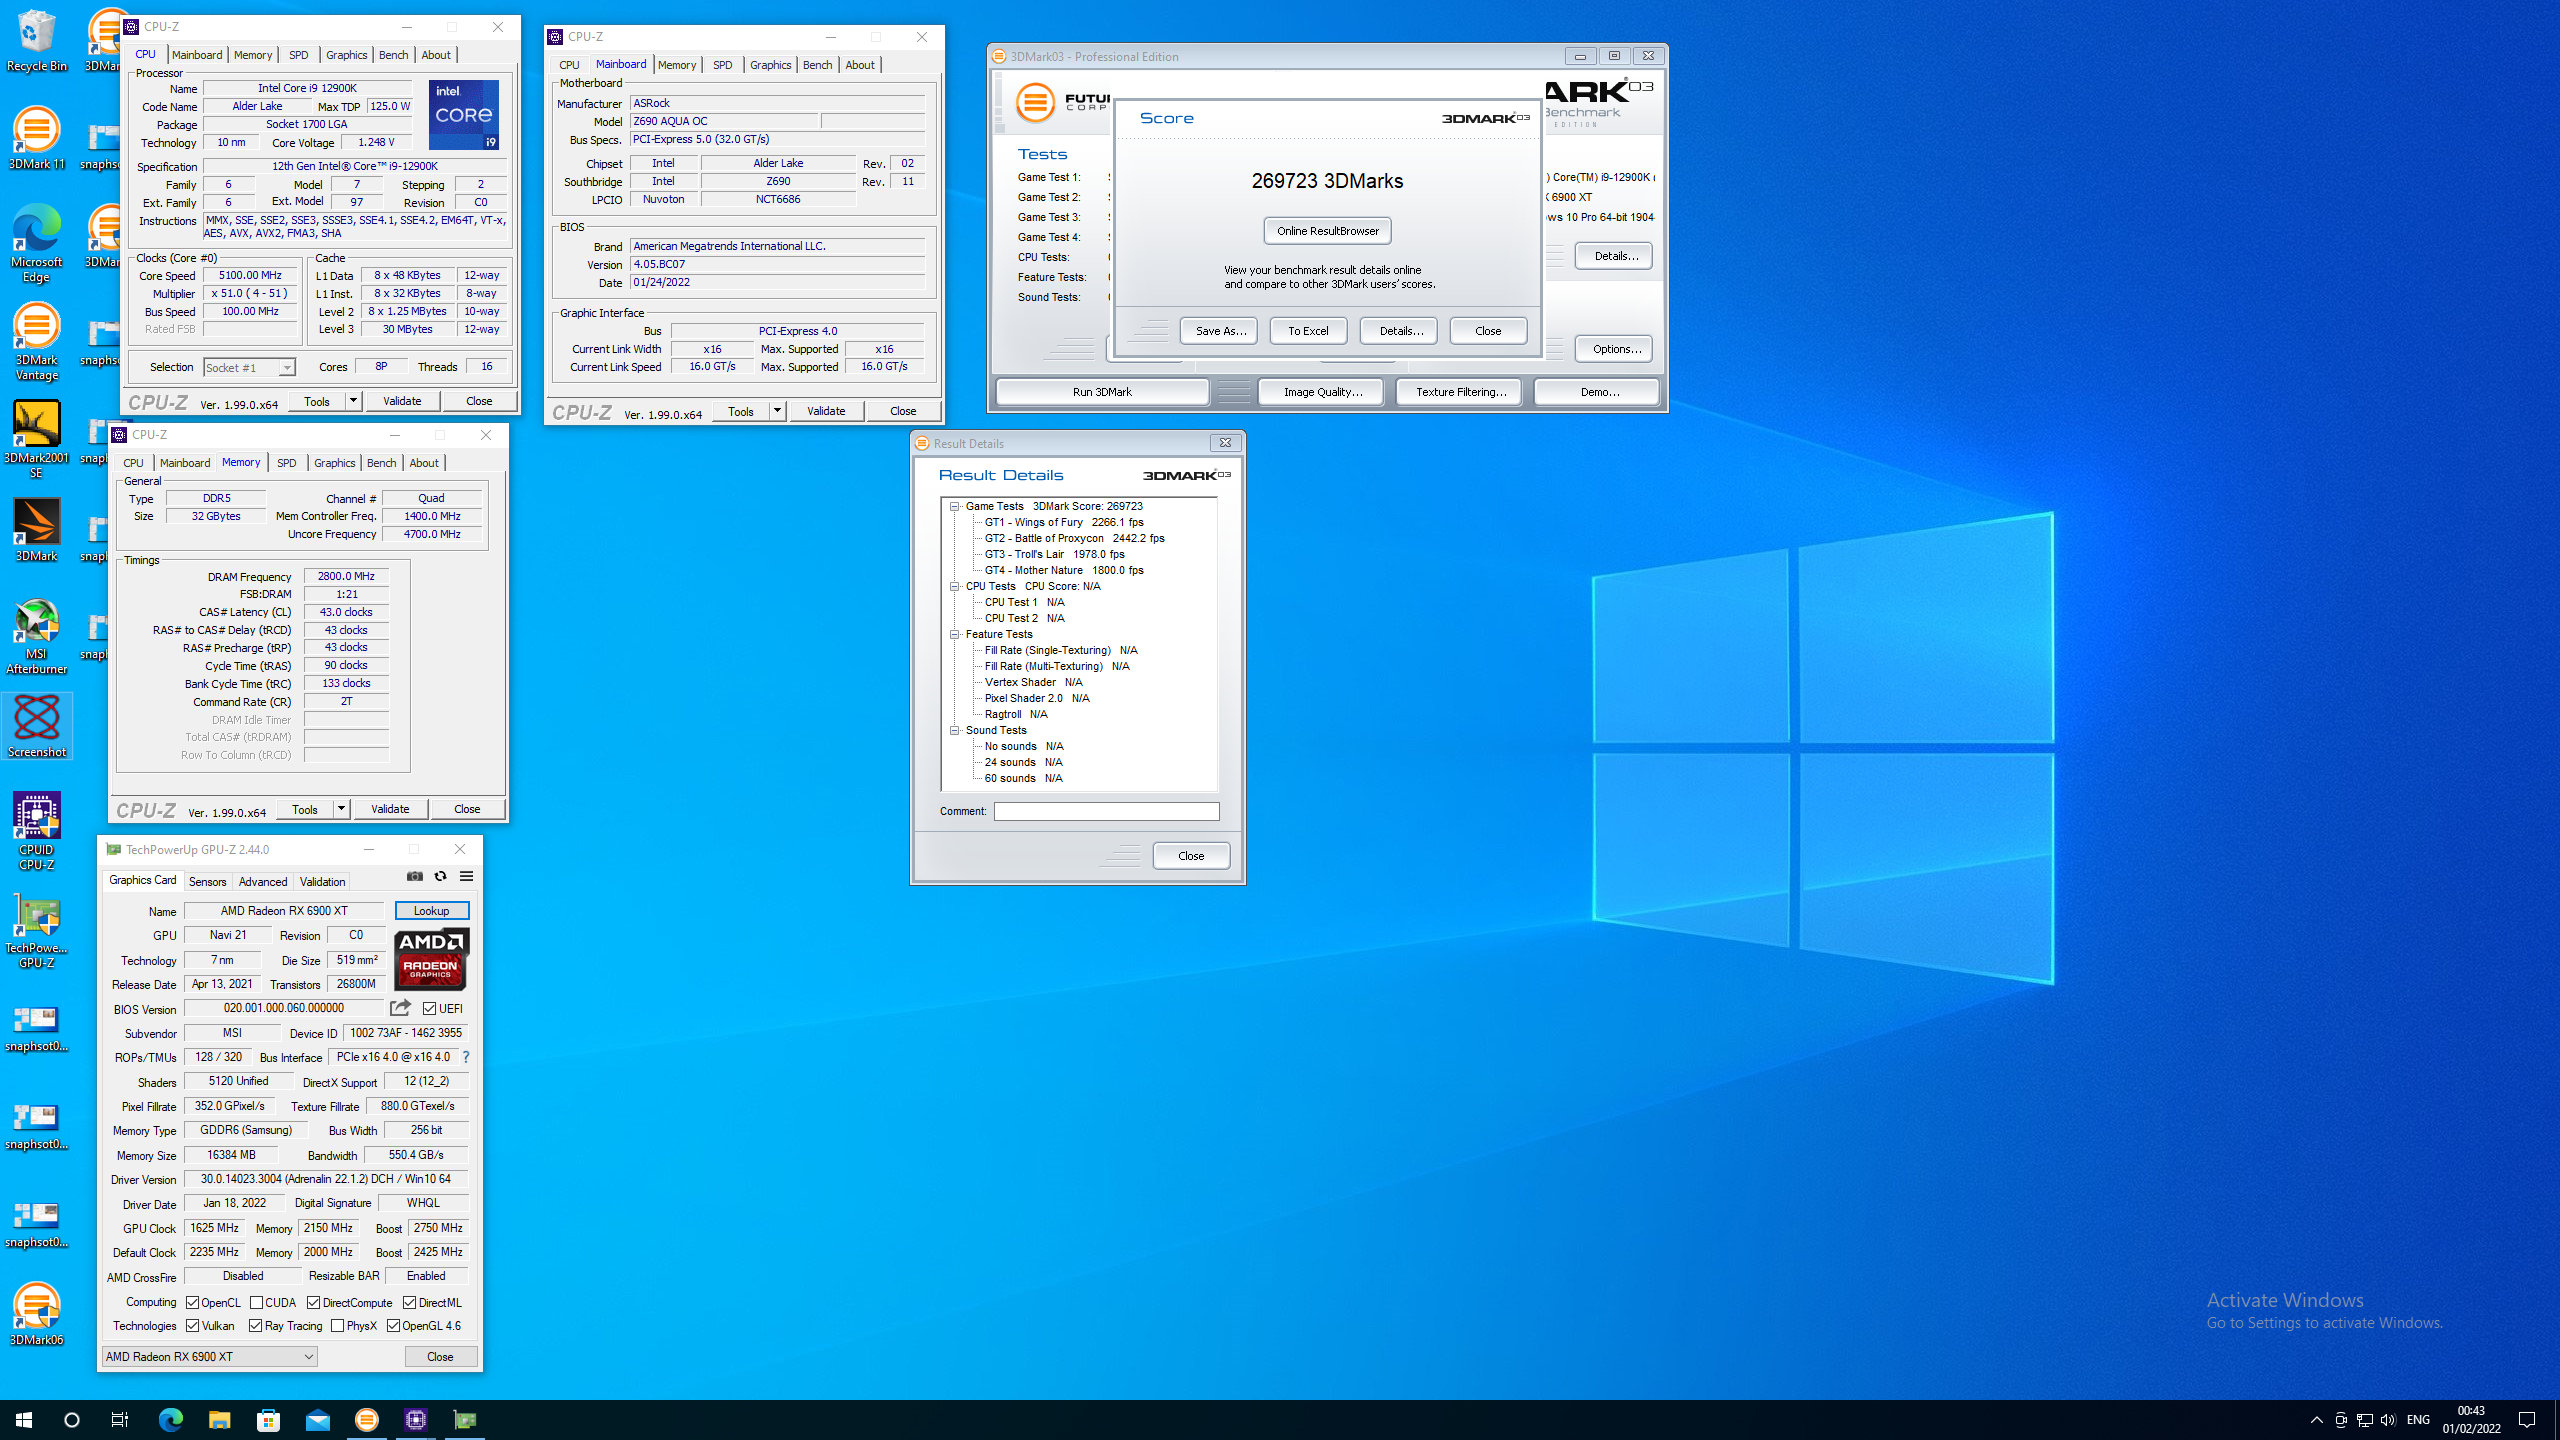Image resolution: width=2560 pixels, height=1440 pixels.
Task: Open the Recycle Bin desktop icon
Action: [36, 40]
